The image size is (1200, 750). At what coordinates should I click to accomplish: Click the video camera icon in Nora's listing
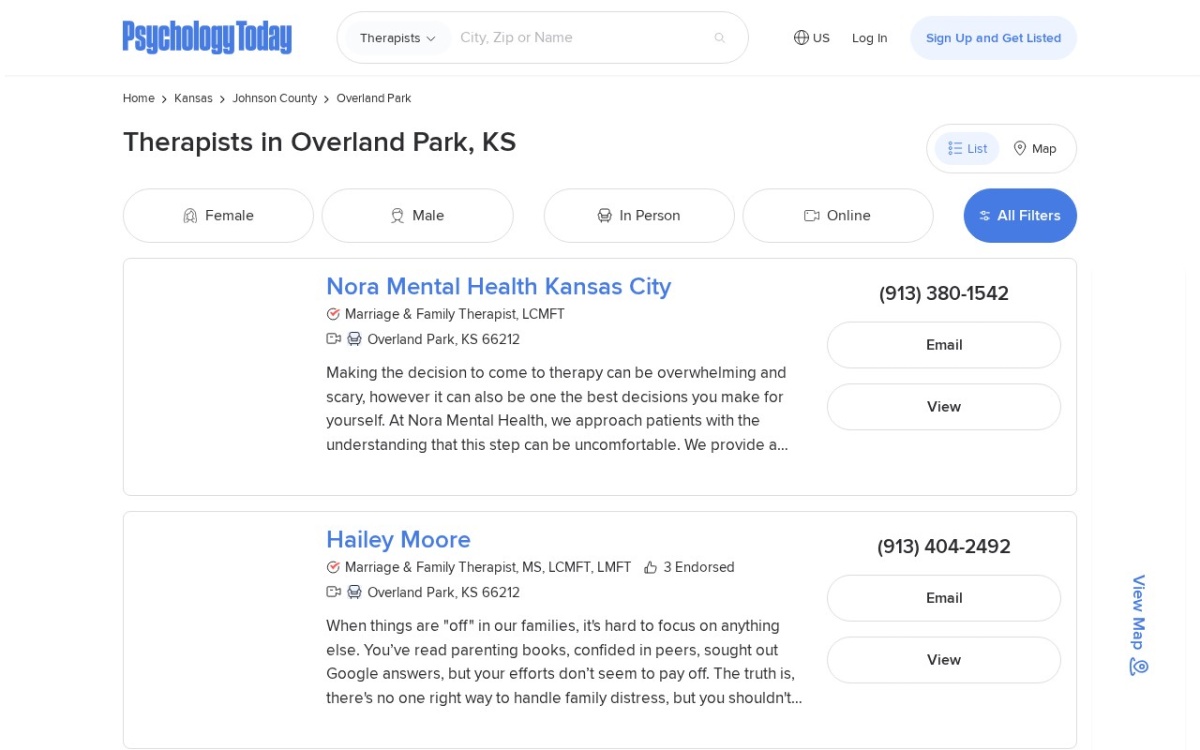tap(334, 339)
